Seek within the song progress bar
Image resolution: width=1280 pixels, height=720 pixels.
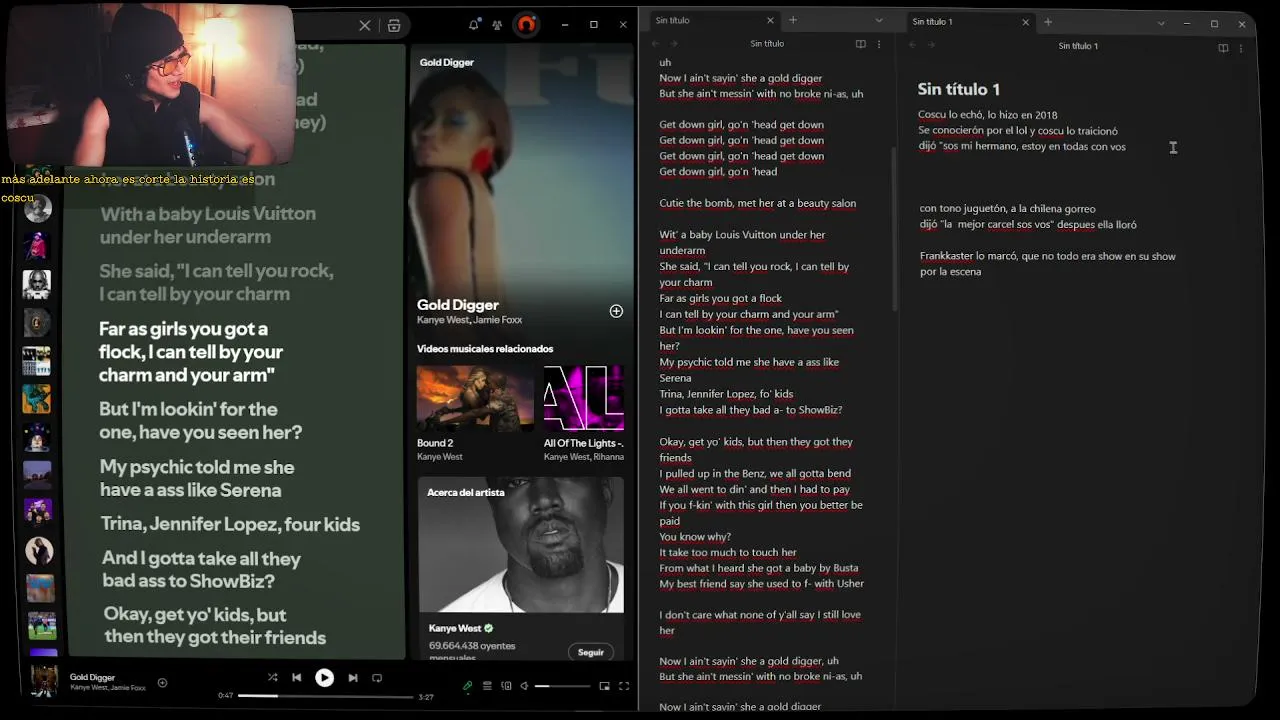(x=326, y=696)
